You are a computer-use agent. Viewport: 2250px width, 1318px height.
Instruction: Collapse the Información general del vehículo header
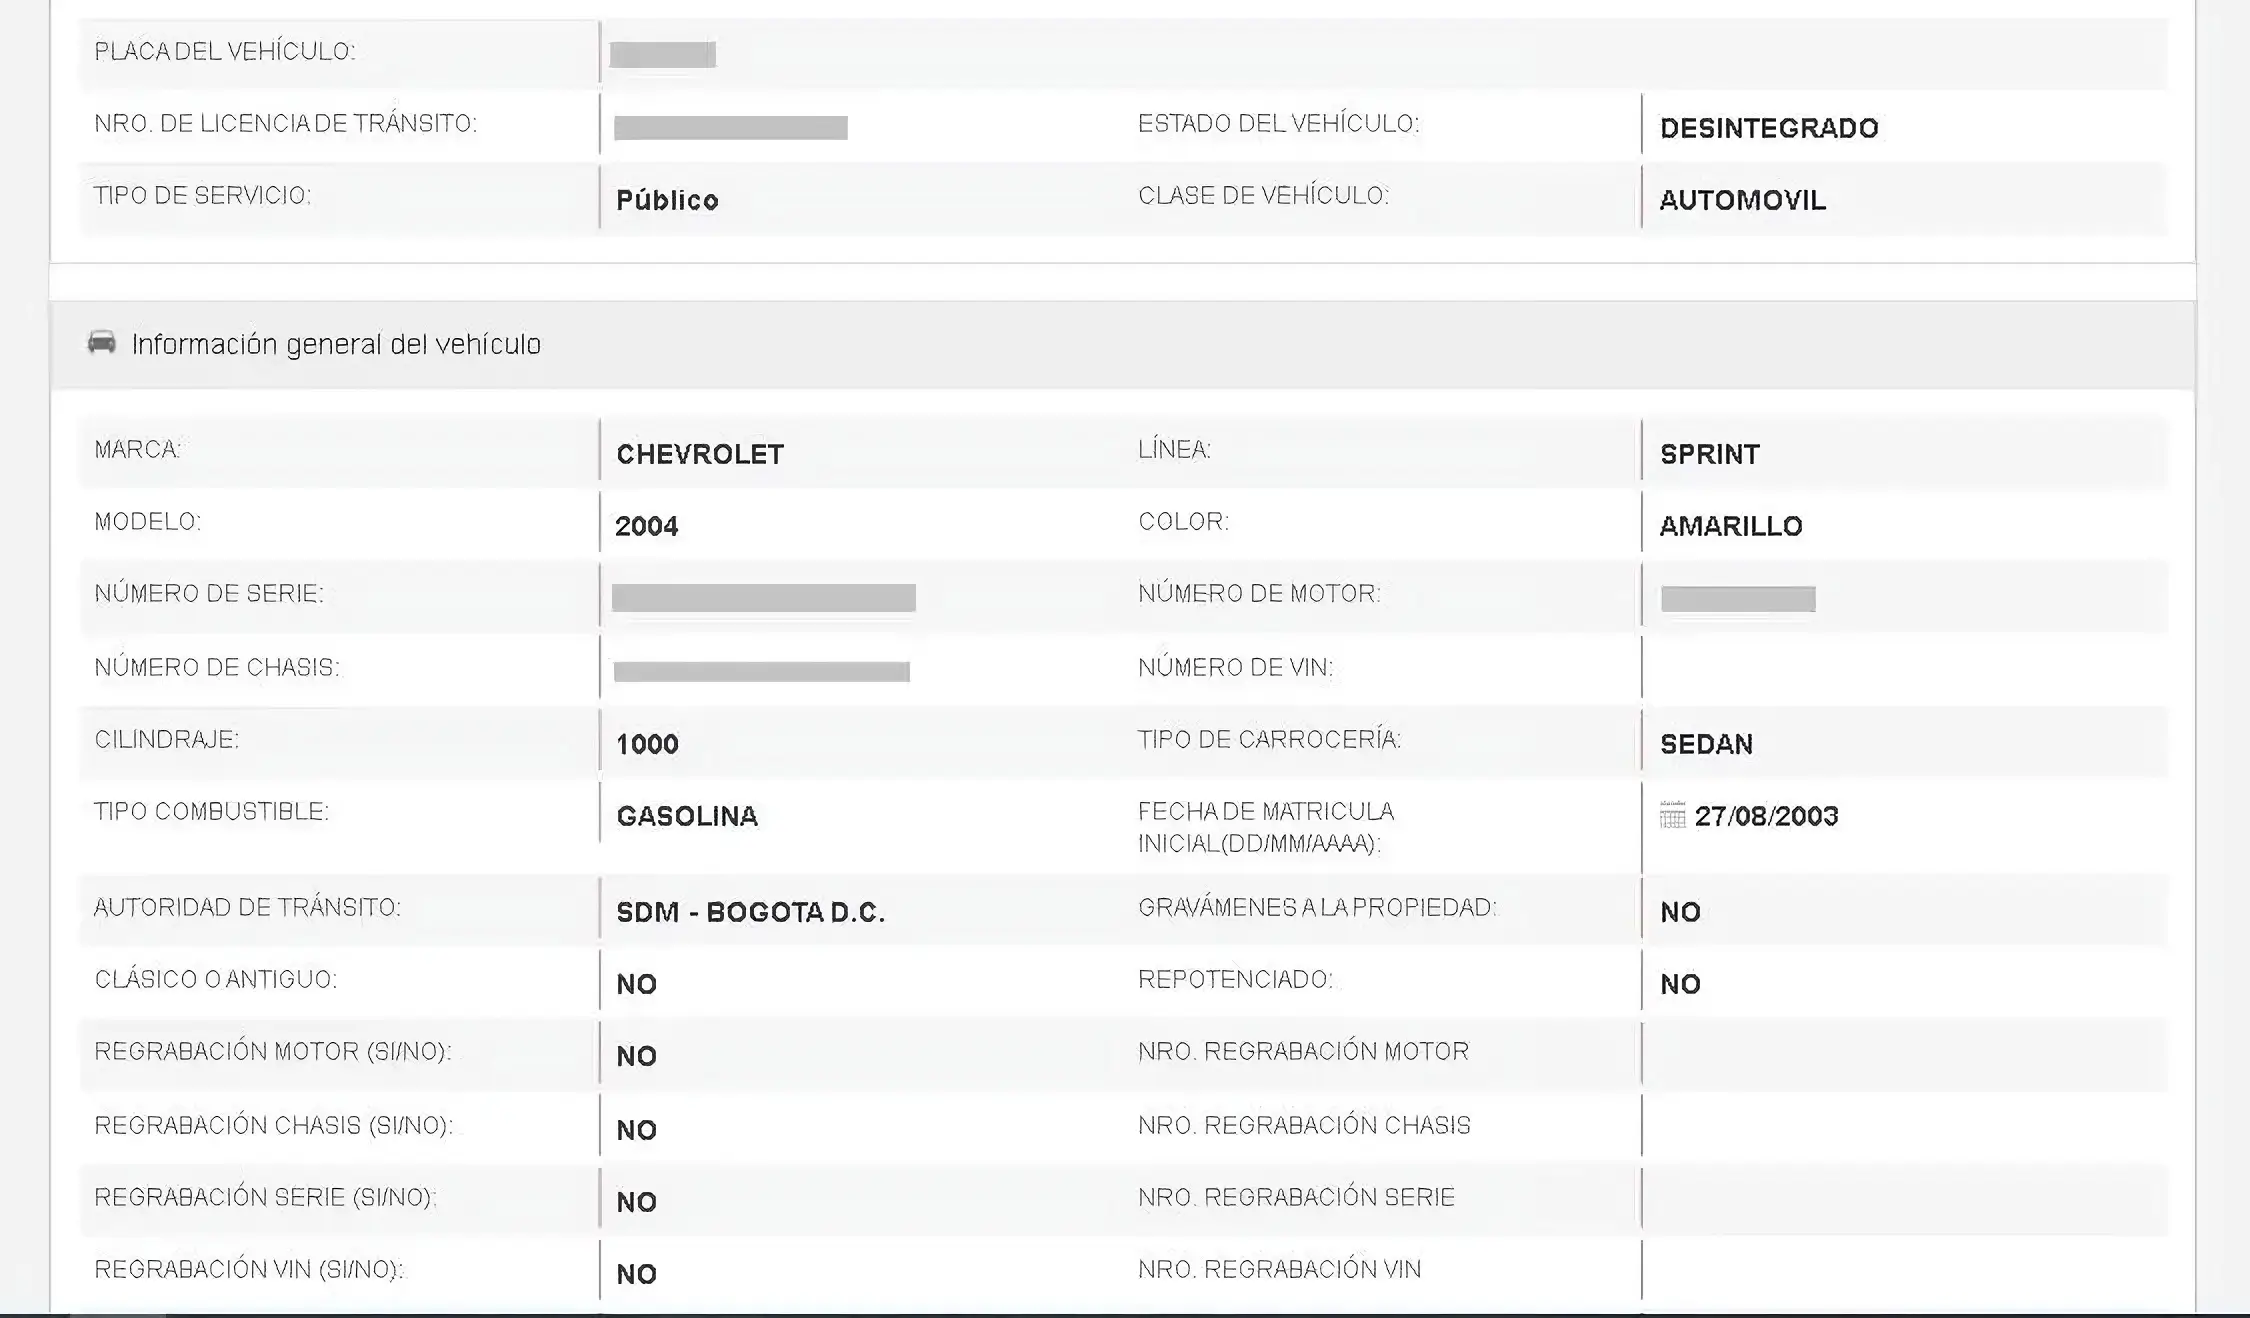pos(1122,344)
